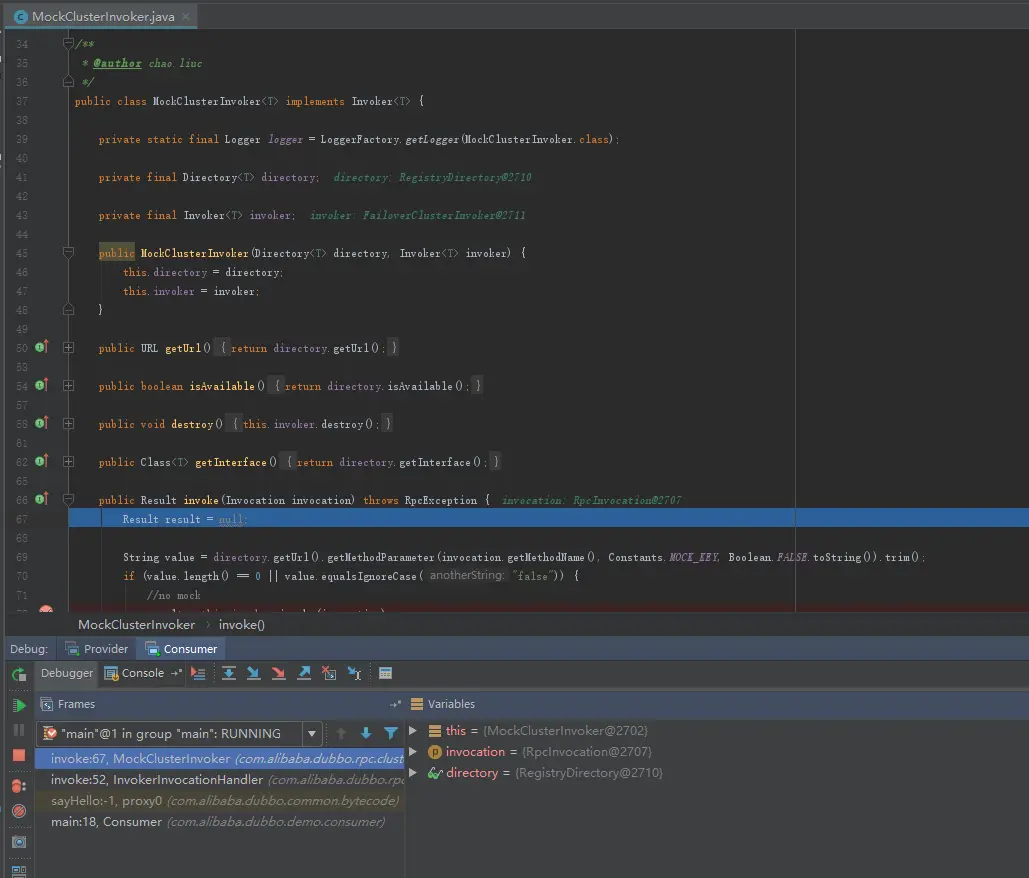Click invoke() in the breadcrumb bar

pos(242,625)
